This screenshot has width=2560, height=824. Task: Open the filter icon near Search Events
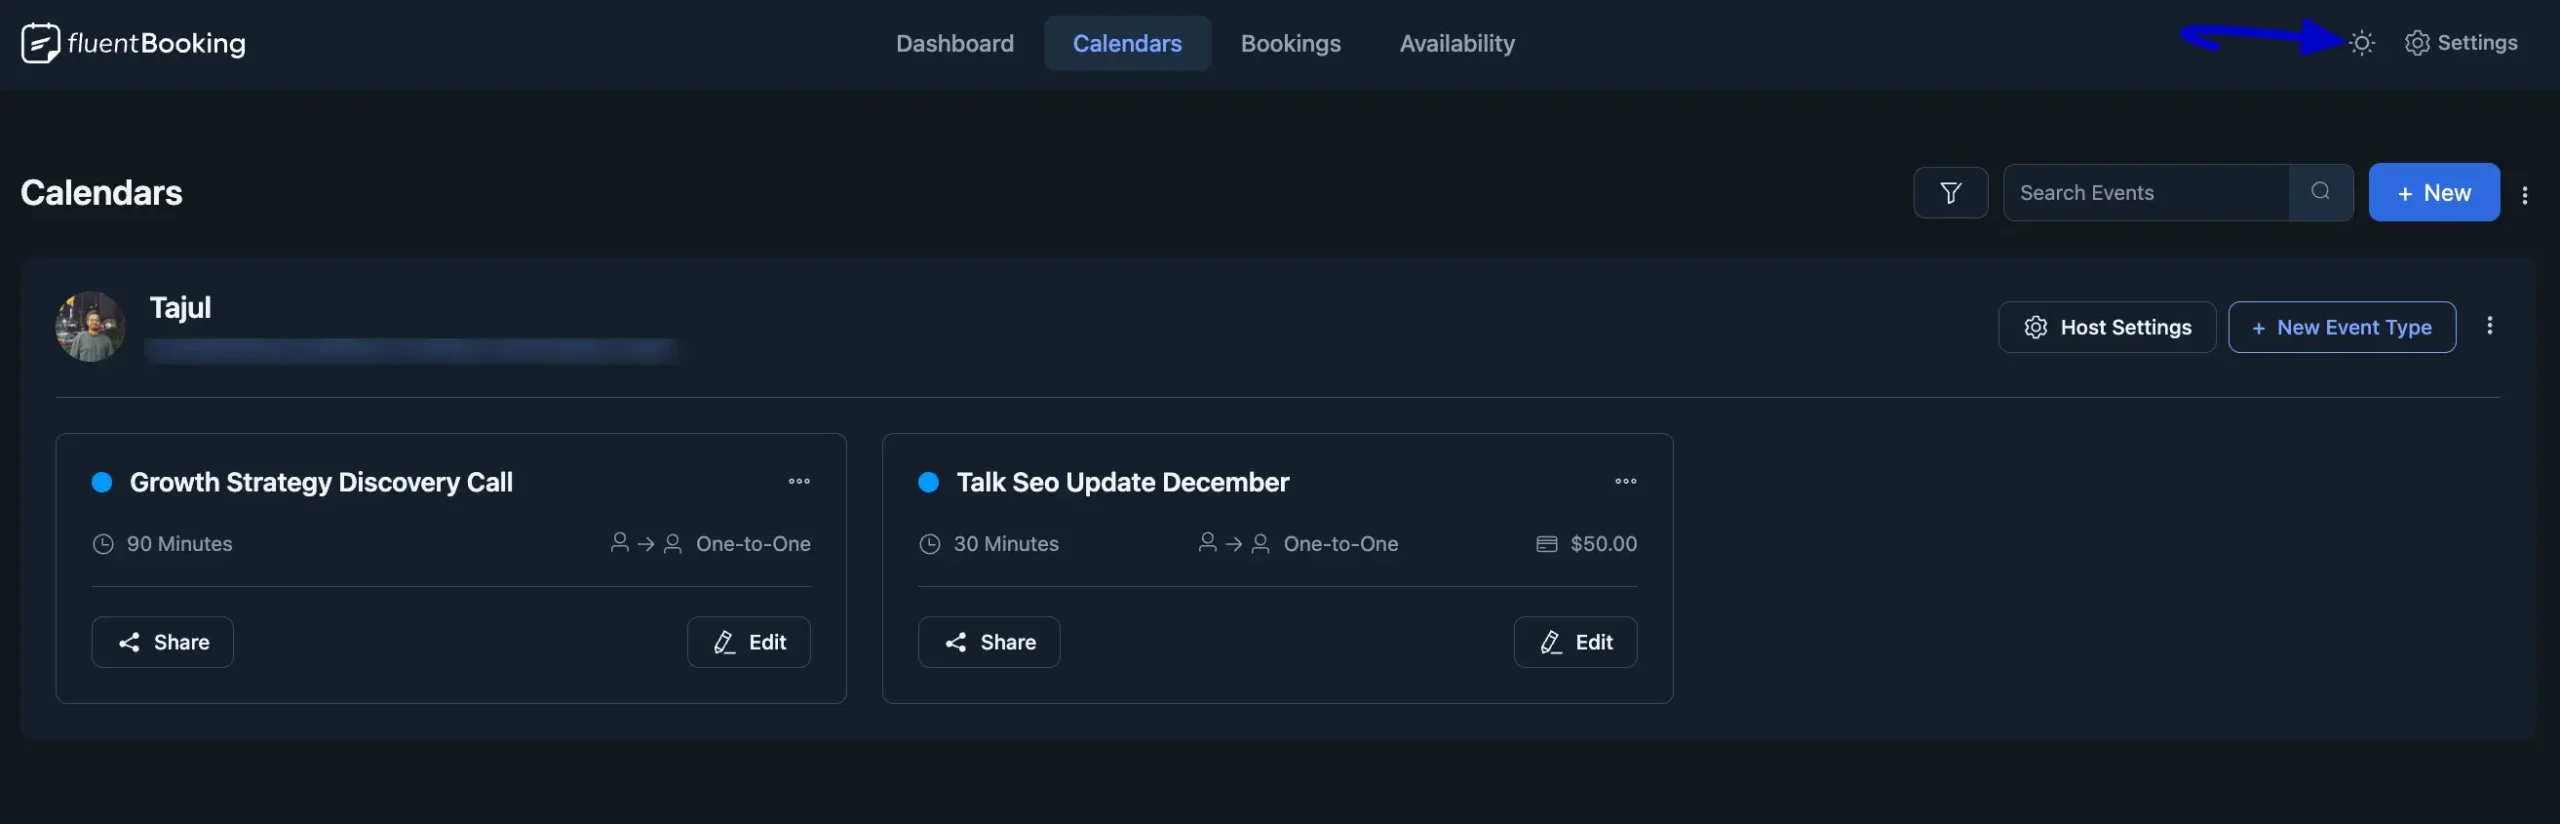1950,192
